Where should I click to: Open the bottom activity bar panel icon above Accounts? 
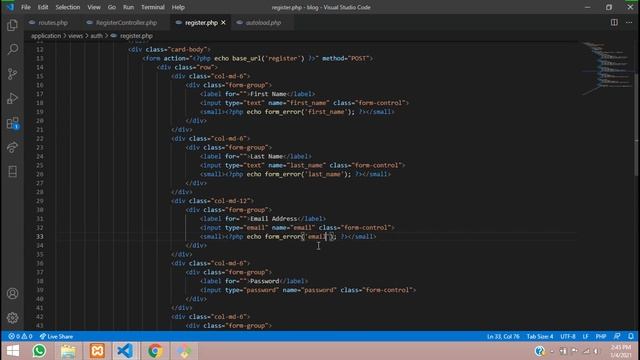pyautogui.click(x=12, y=171)
